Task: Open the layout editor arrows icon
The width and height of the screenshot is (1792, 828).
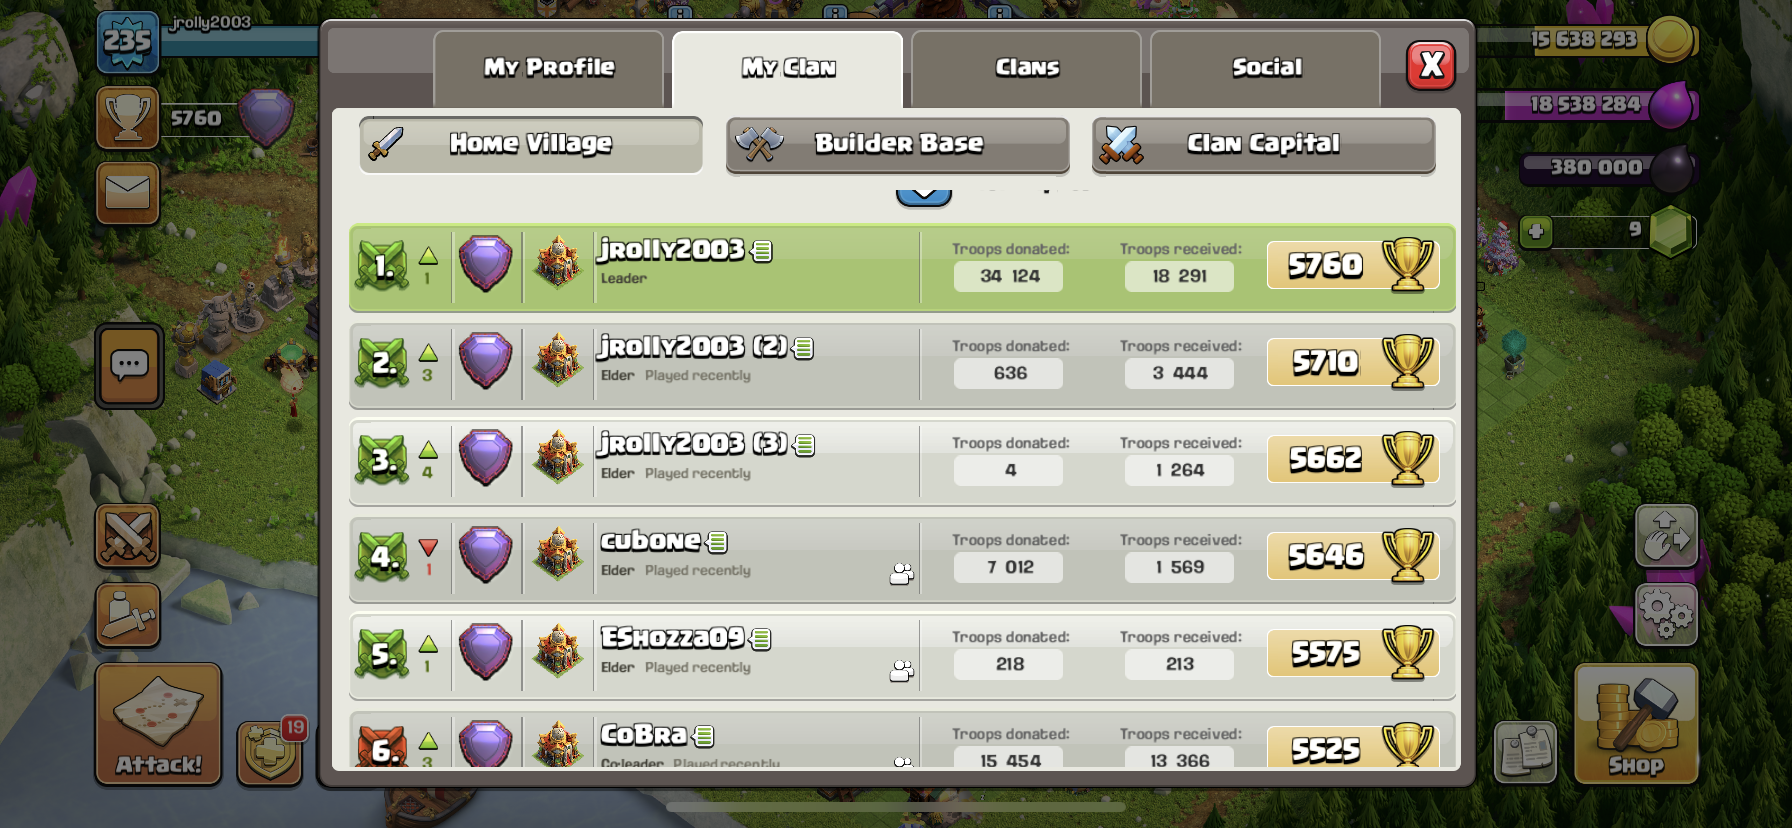Action: click(x=1665, y=535)
